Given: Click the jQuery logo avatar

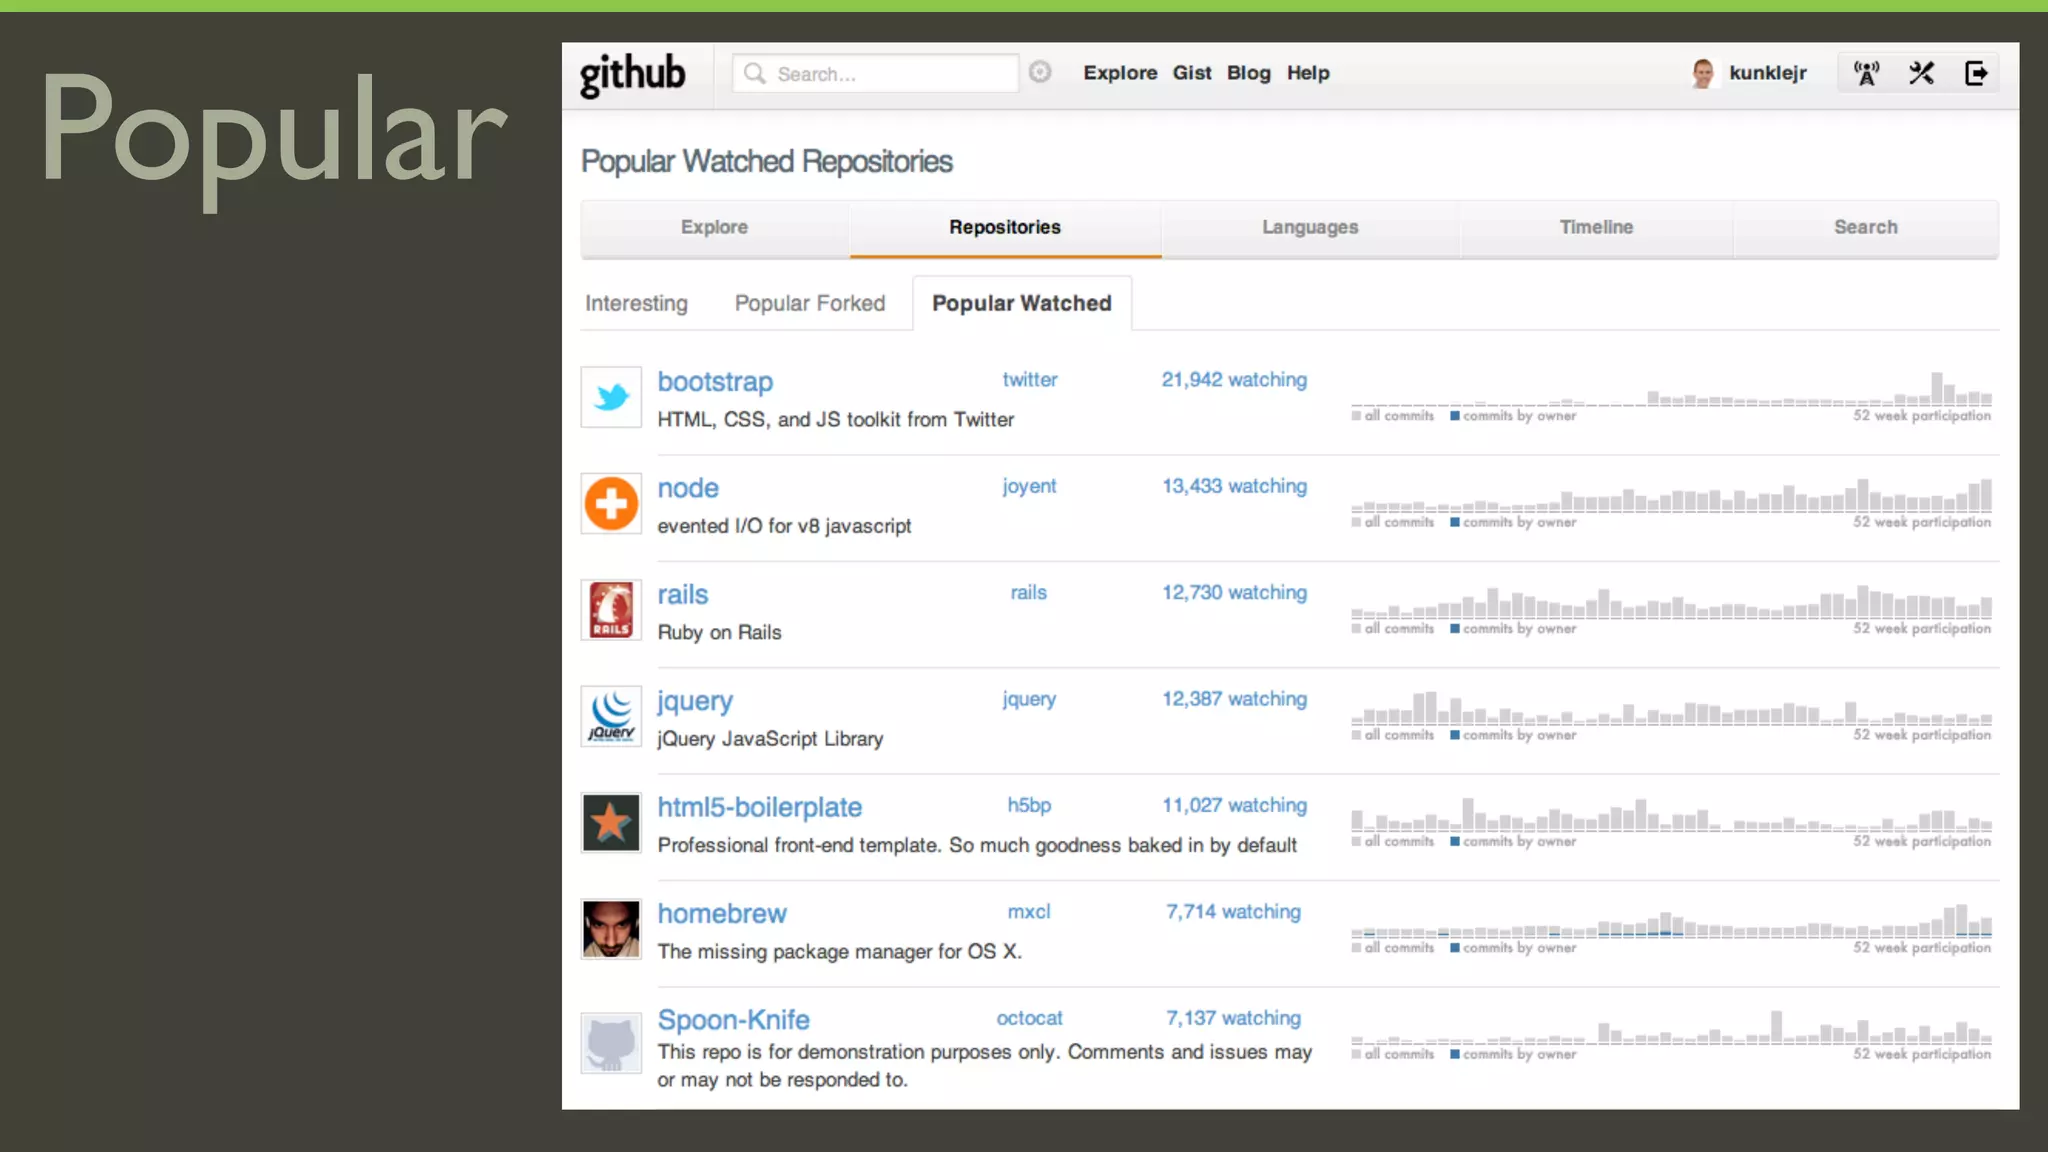Looking at the screenshot, I should (x=611, y=716).
